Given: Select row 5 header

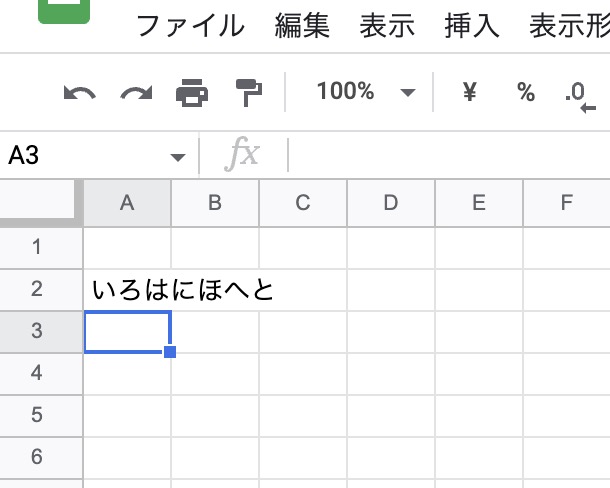Looking at the screenshot, I should point(38,415).
